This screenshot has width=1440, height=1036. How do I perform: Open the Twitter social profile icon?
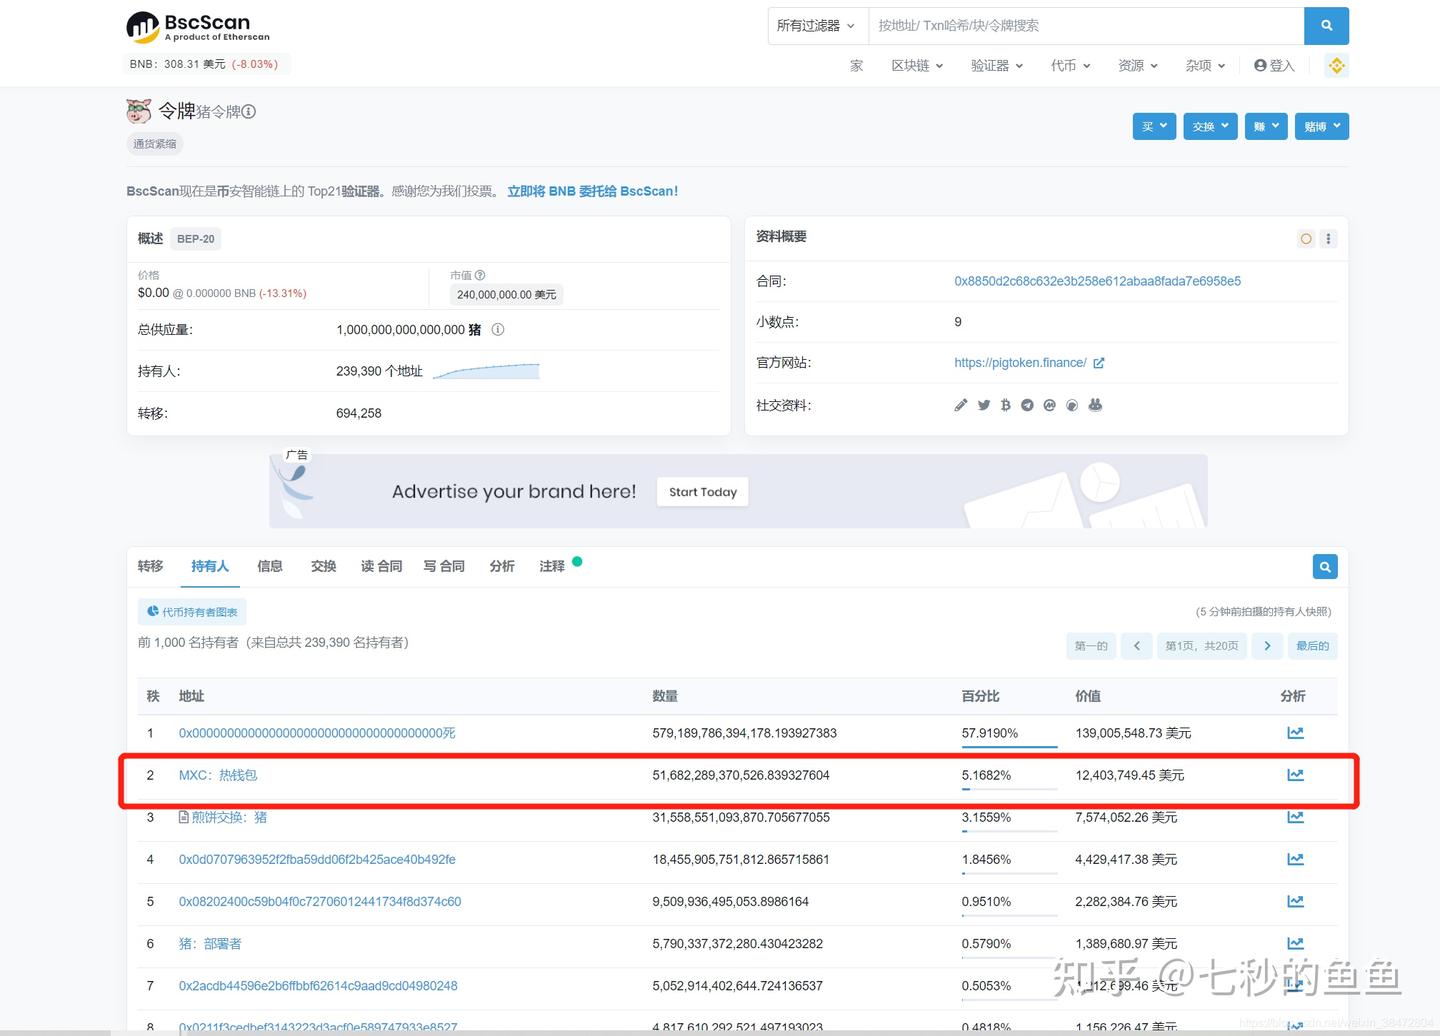coord(984,405)
